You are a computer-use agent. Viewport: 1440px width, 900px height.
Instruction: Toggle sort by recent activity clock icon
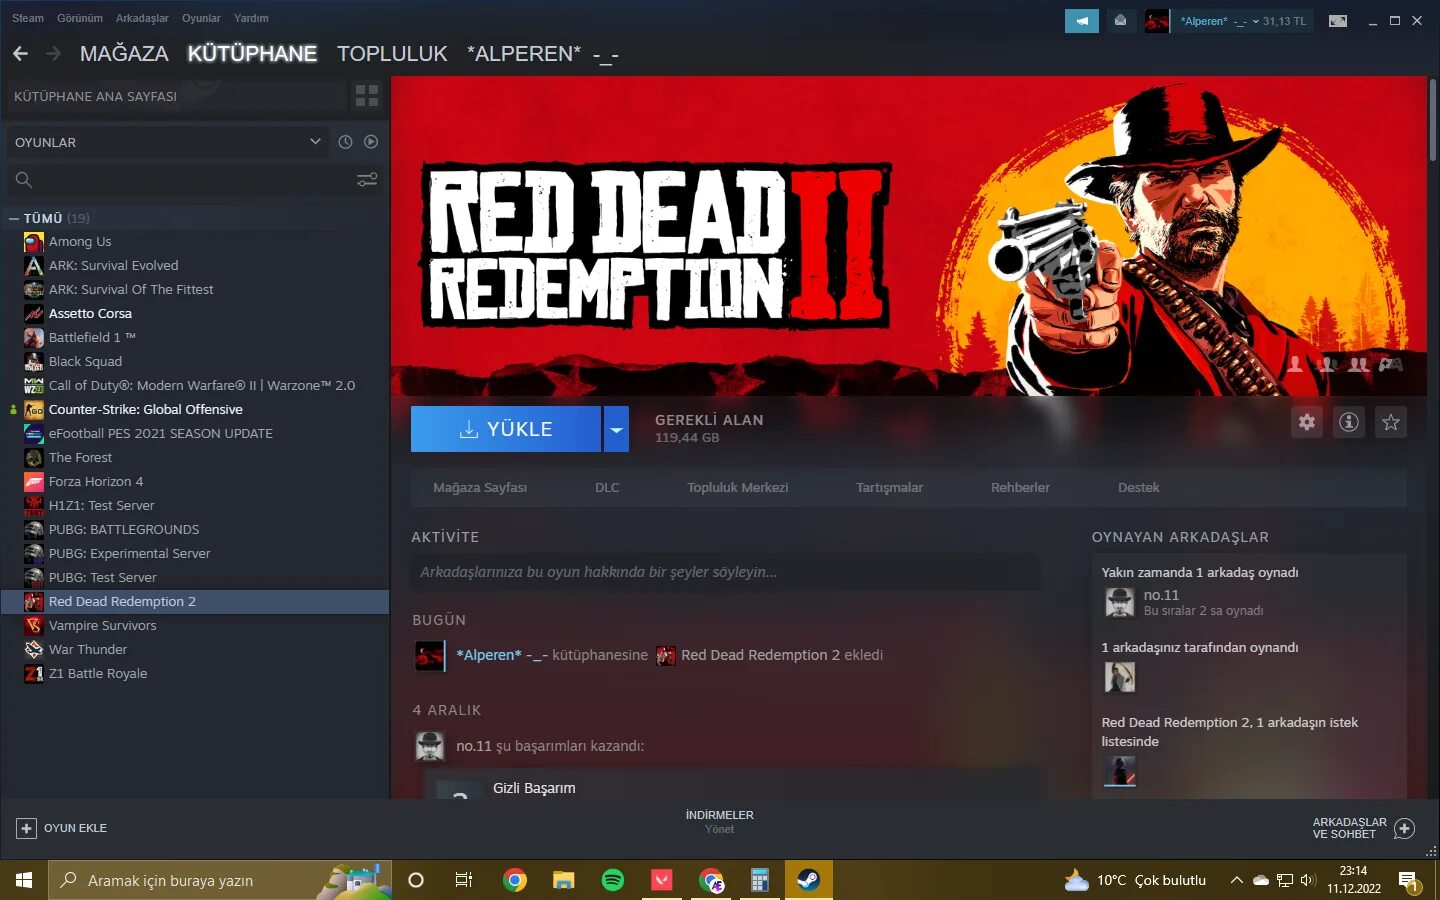point(345,142)
